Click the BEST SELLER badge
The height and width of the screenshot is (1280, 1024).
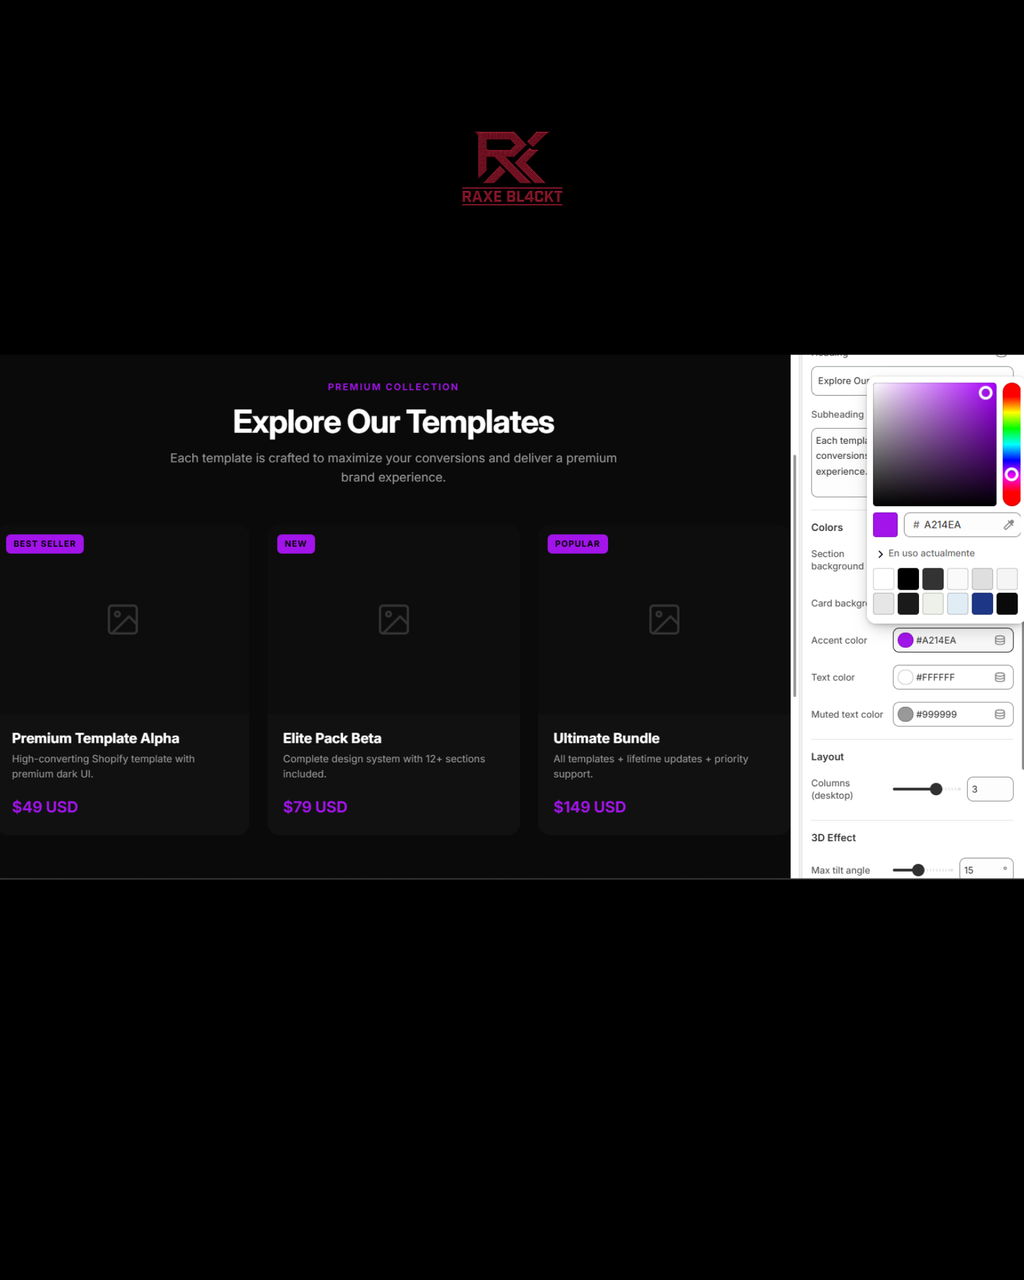pyautogui.click(x=45, y=544)
